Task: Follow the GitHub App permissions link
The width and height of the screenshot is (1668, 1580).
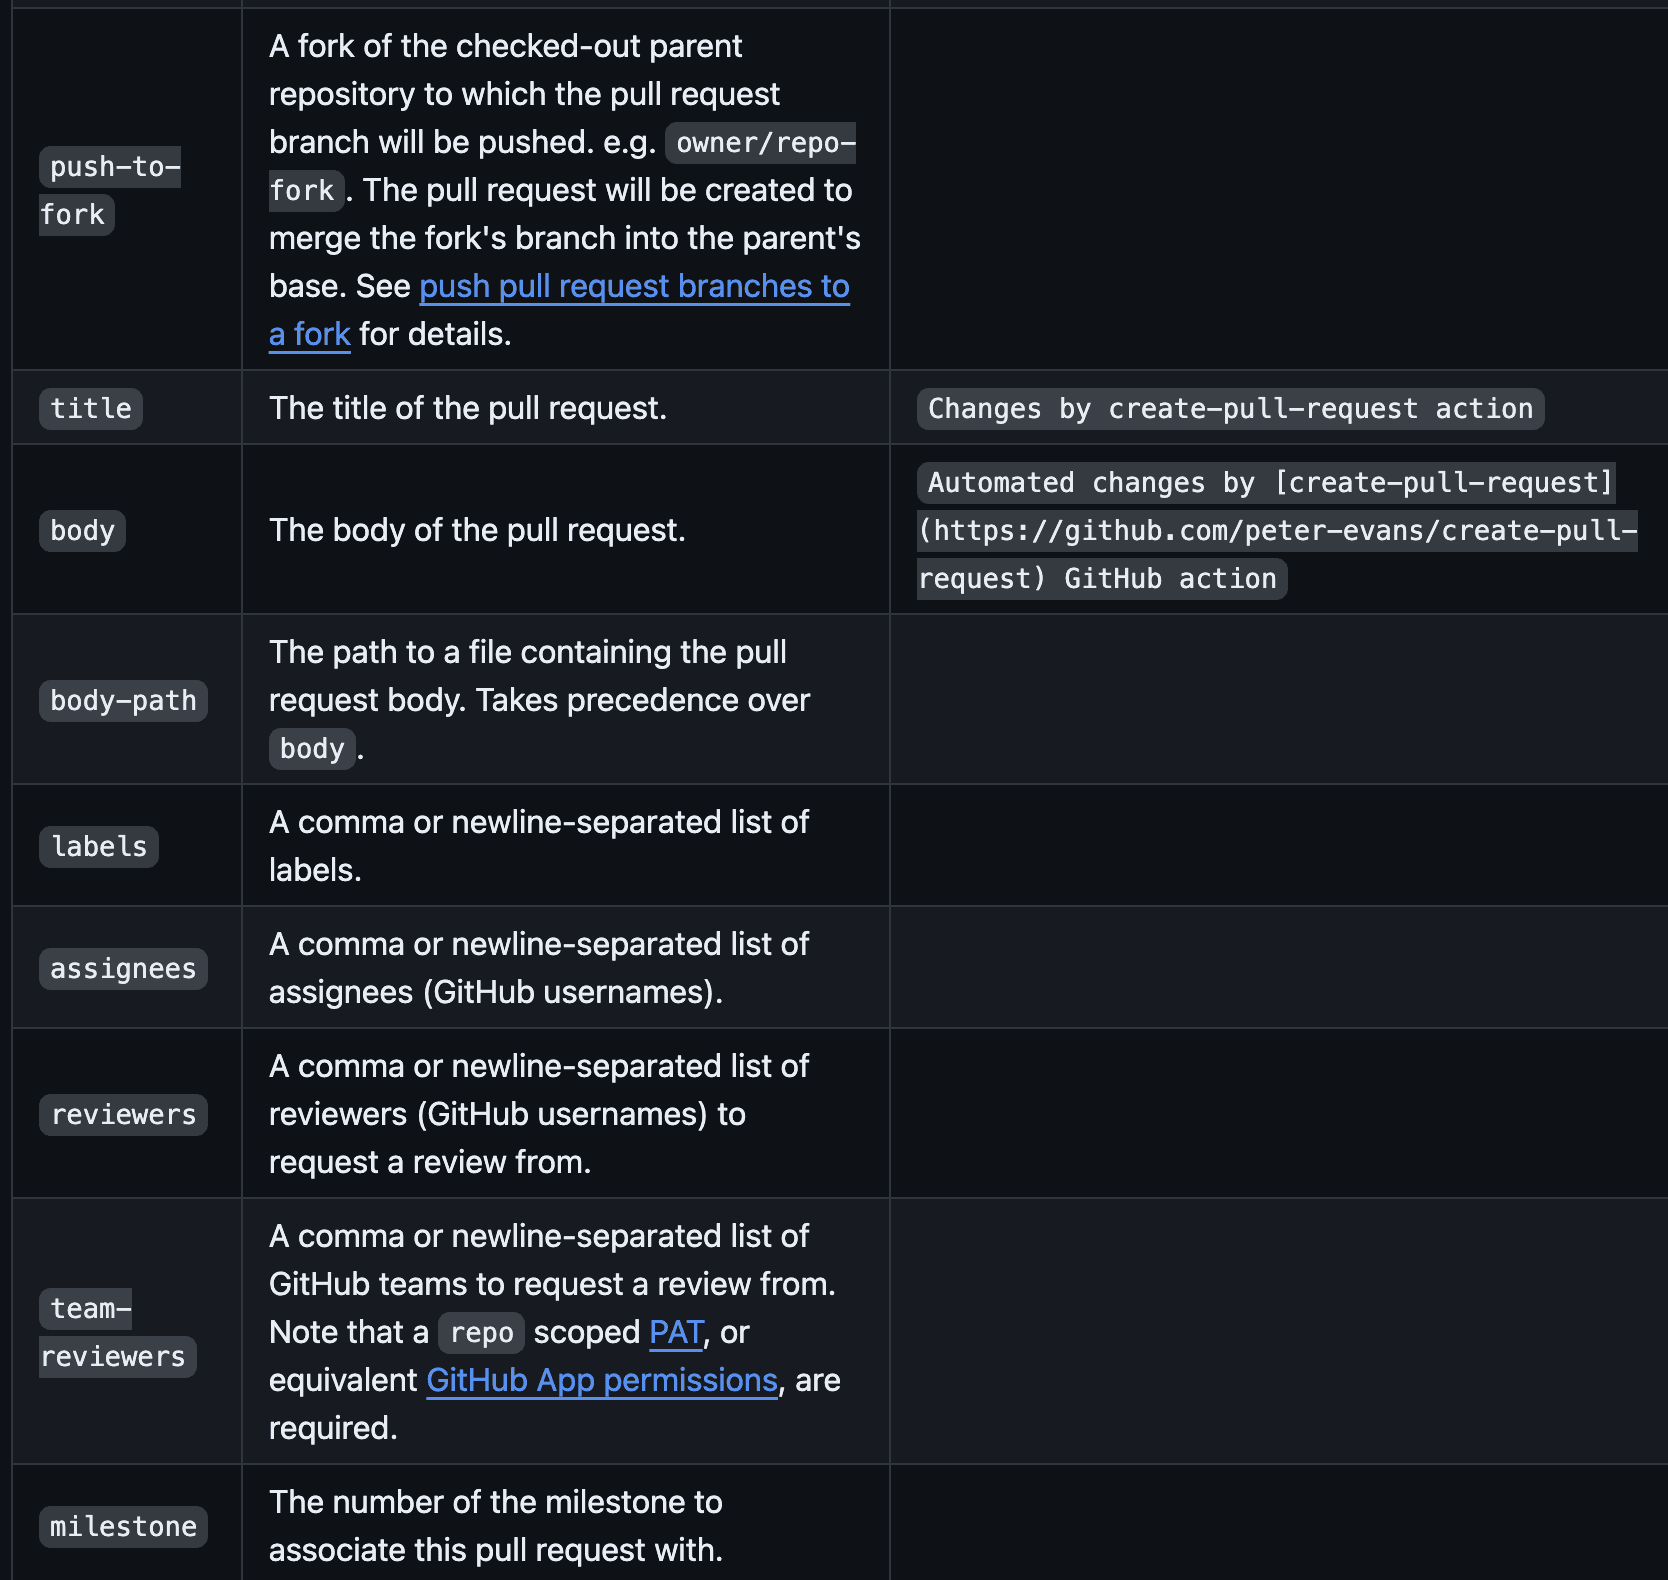Action: click(601, 1381)
